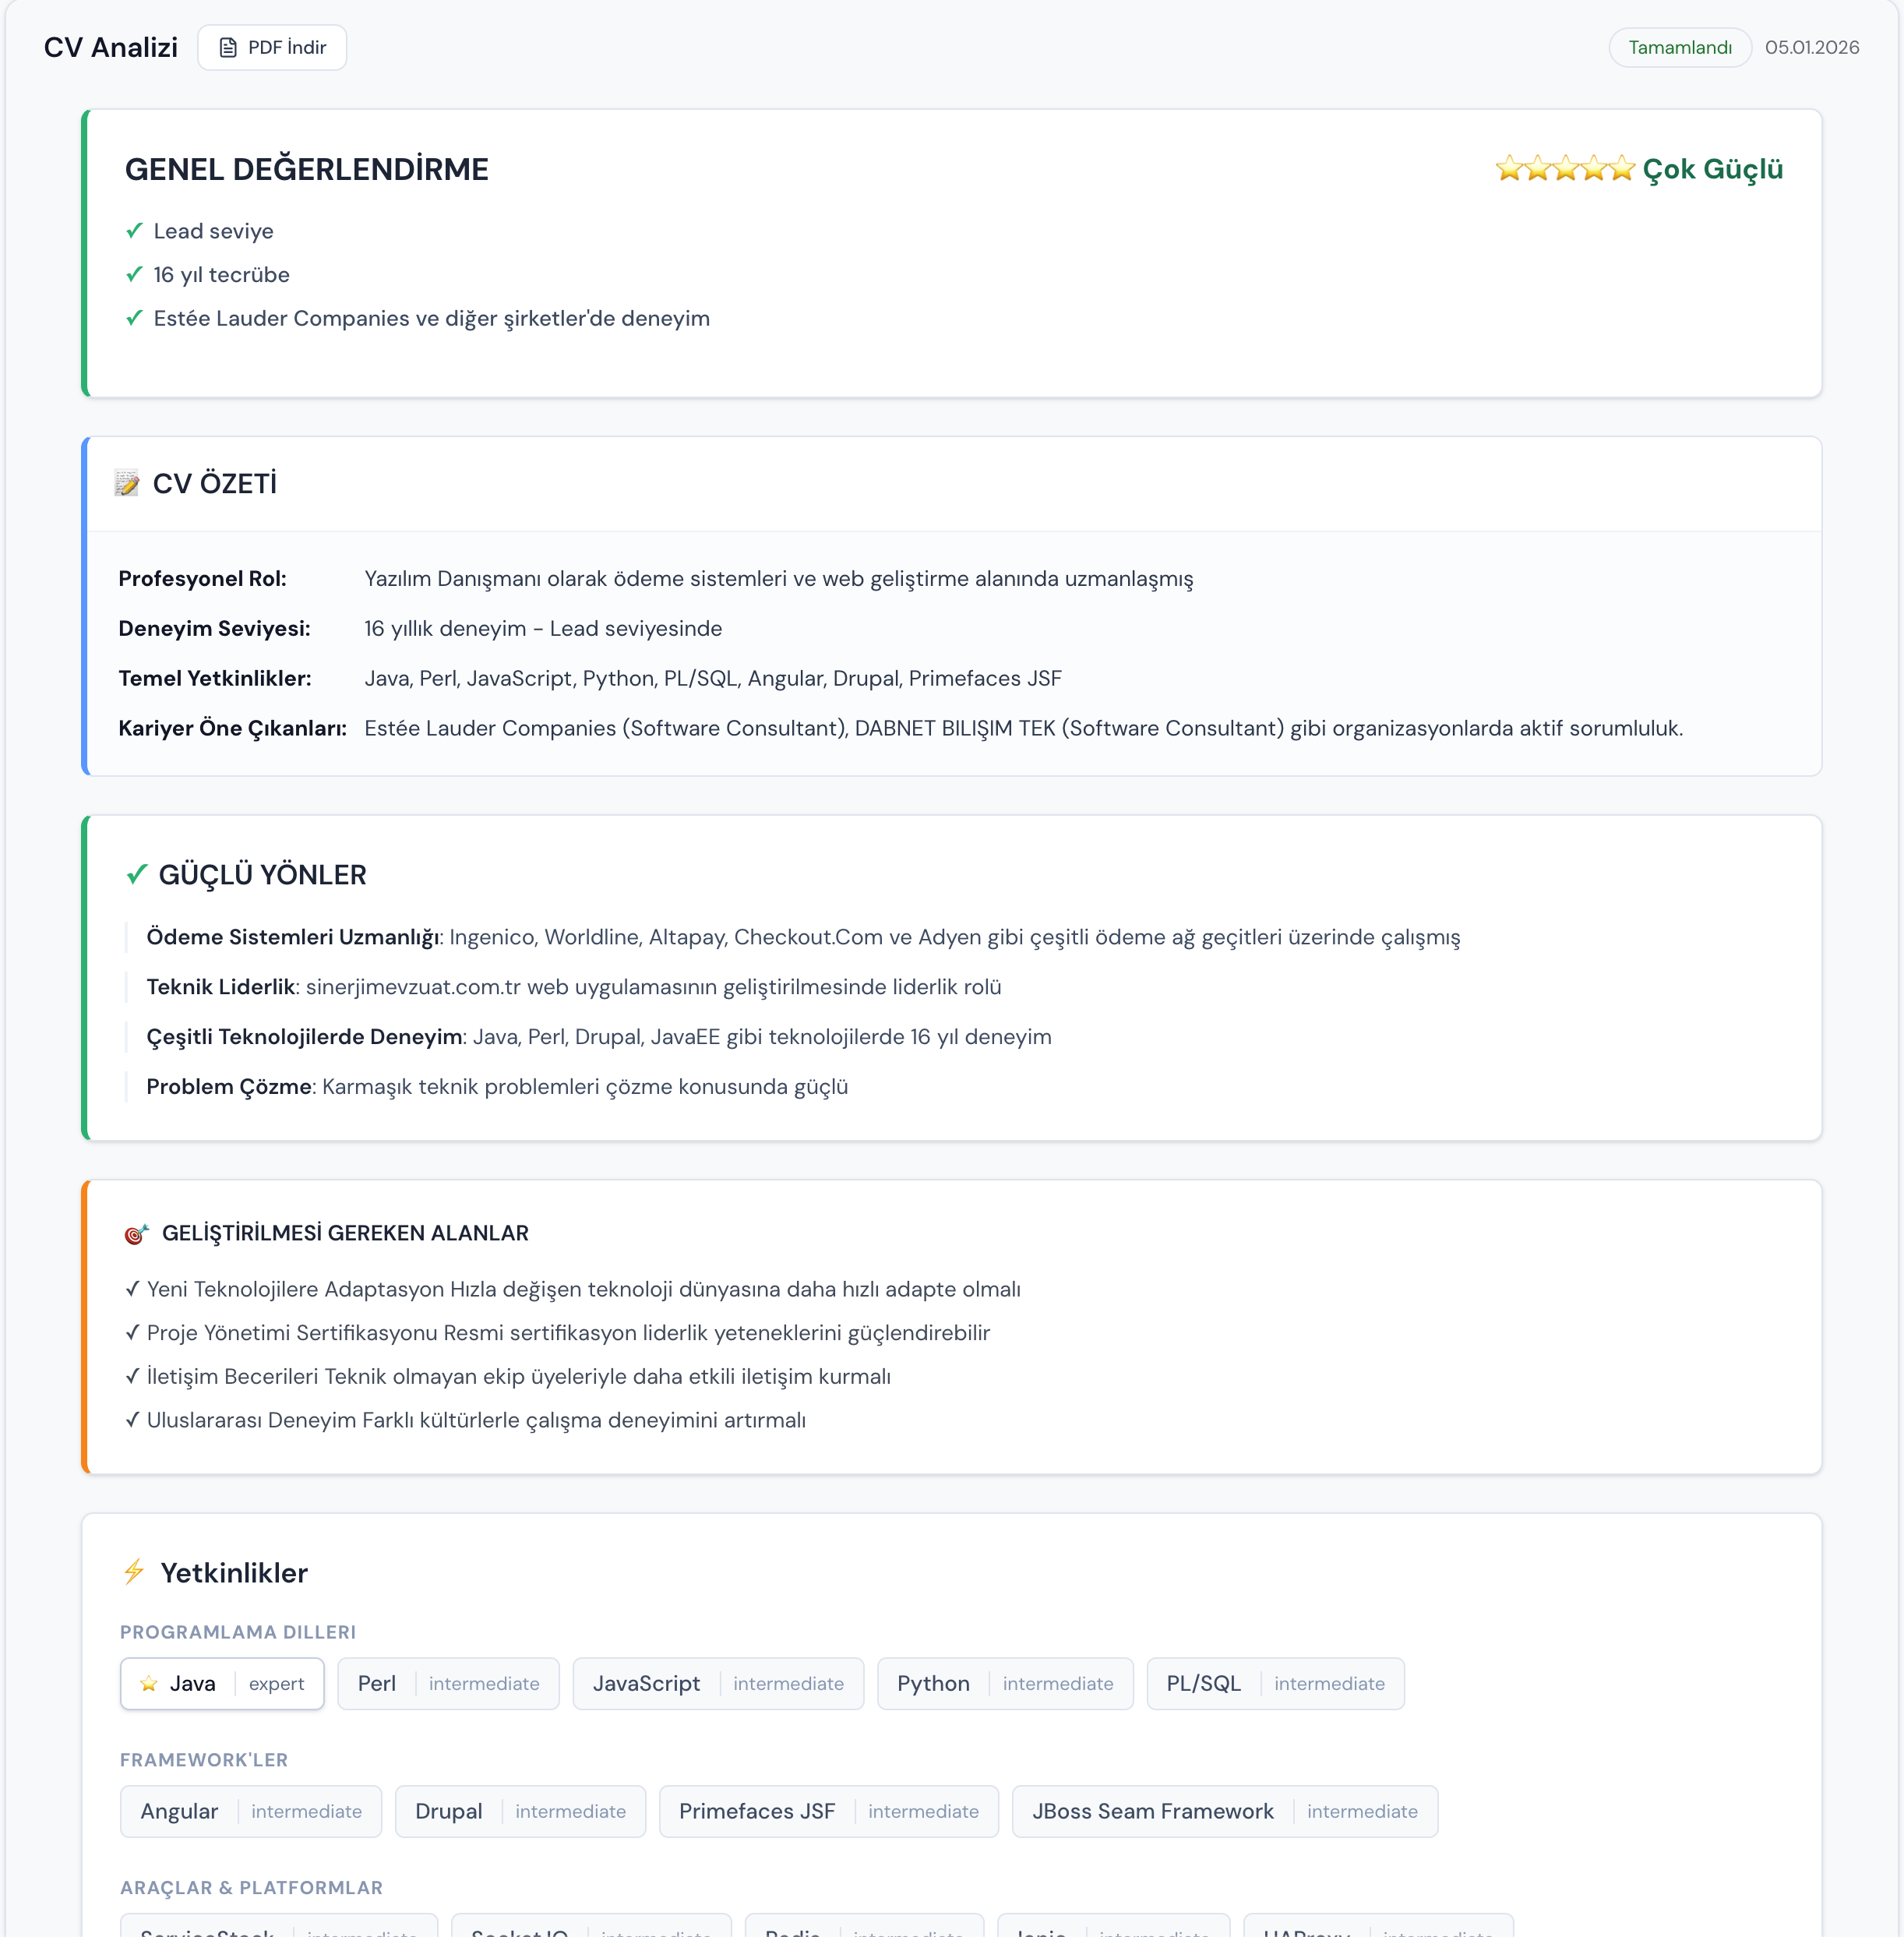Click the Temel Yetkinlikler label
Image resolution: width=1904 pixels, height=1937 pixels.
tap(215, 678)
